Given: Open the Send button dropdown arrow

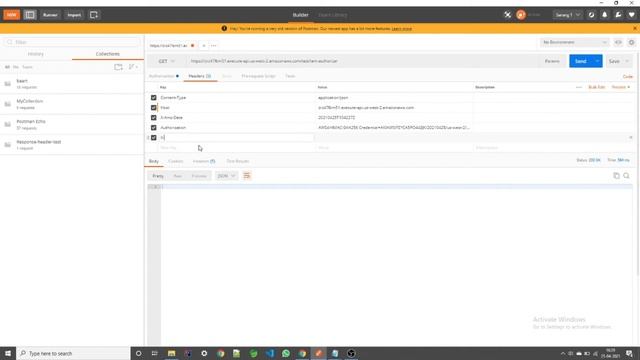Looking at the screenshot, I should tap(597, 61).
